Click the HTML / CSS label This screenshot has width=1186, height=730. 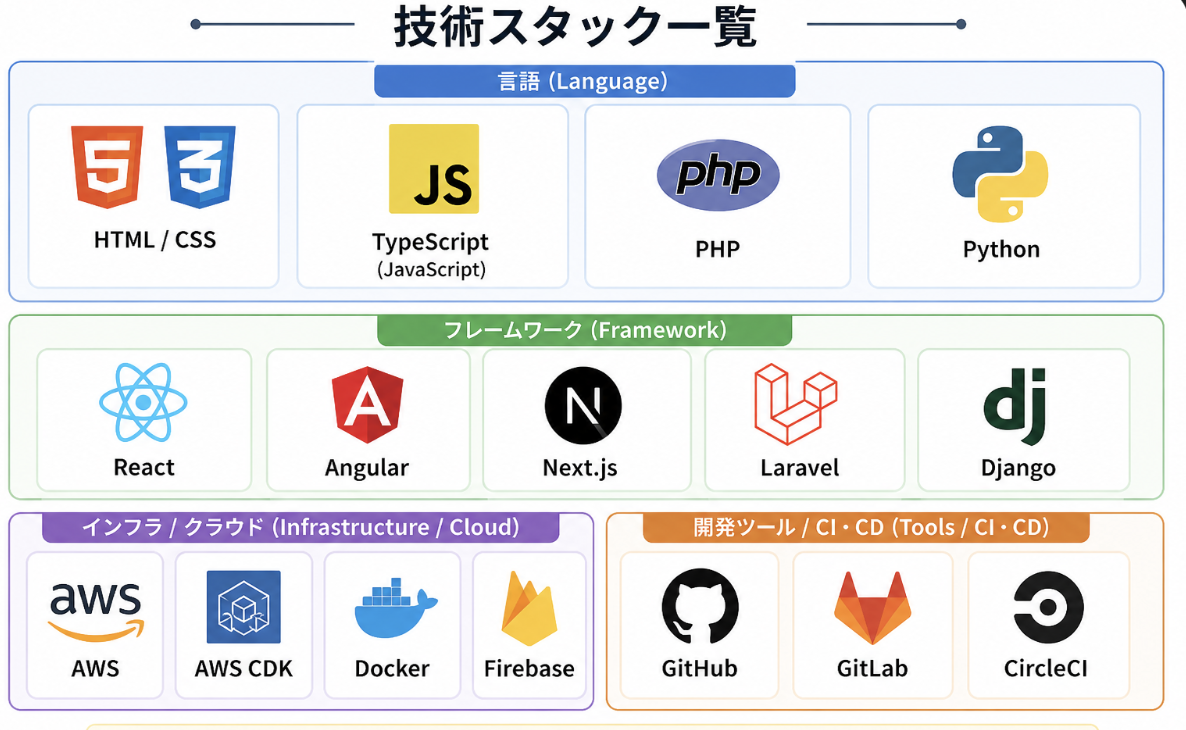click(154, 240)
